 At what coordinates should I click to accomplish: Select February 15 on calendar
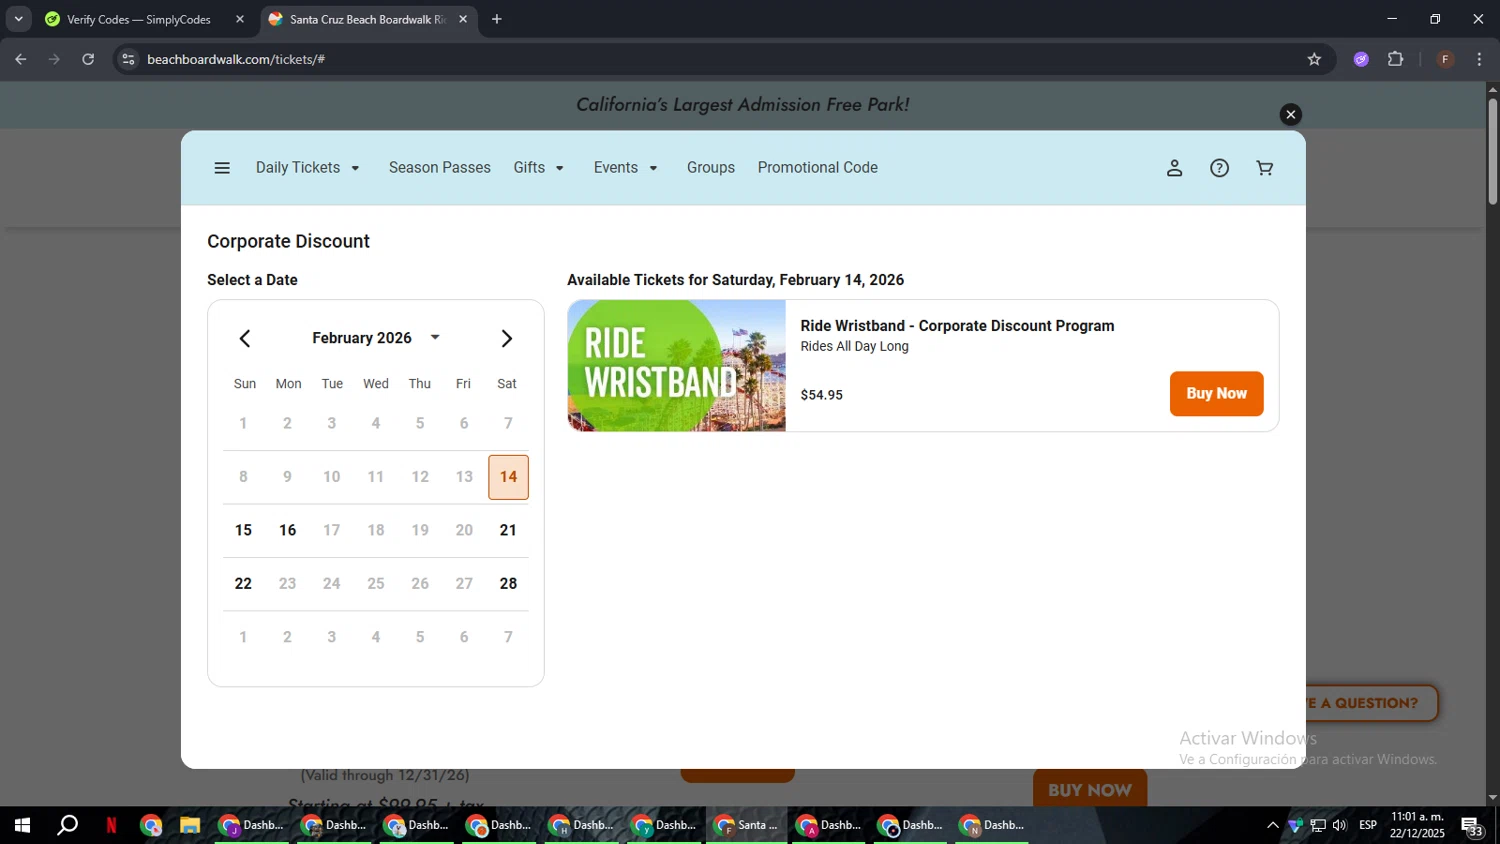tap(243, 531)
